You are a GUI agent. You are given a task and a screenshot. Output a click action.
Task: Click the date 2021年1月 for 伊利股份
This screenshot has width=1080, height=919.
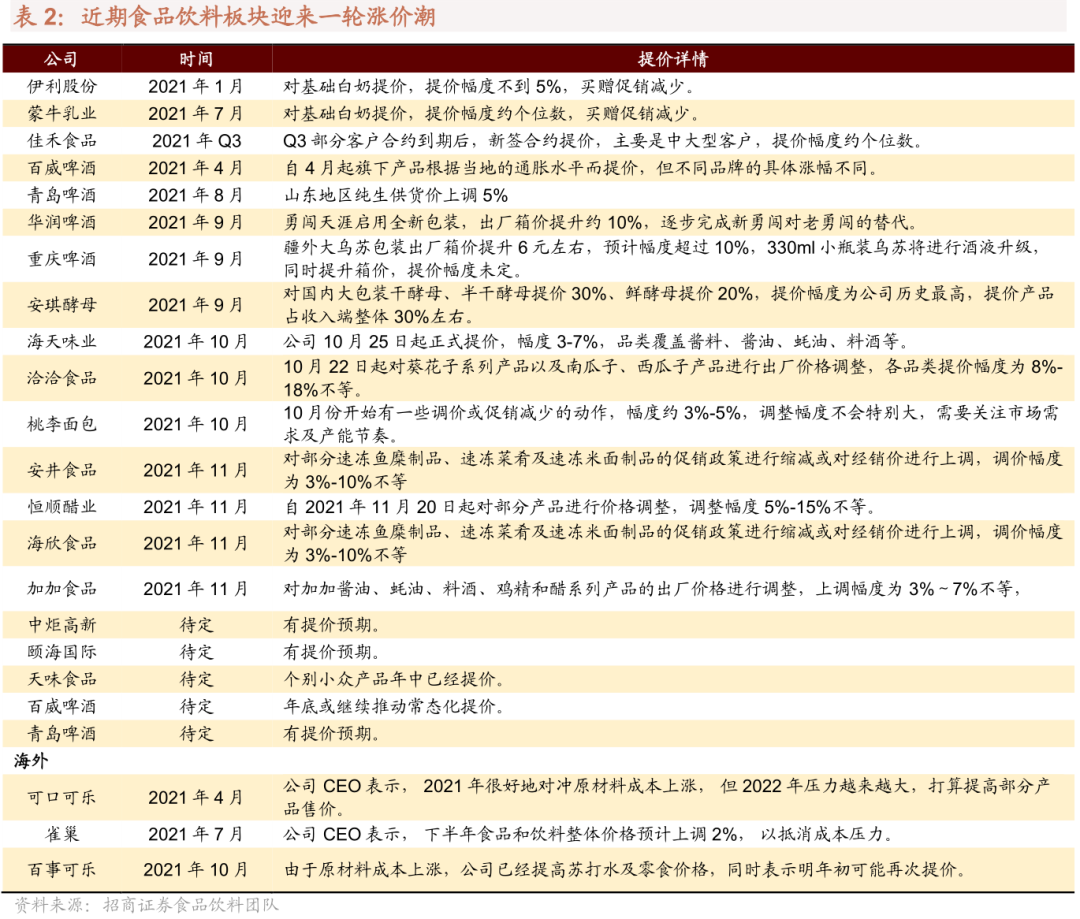pyautogui.click(x=196, y=86)
